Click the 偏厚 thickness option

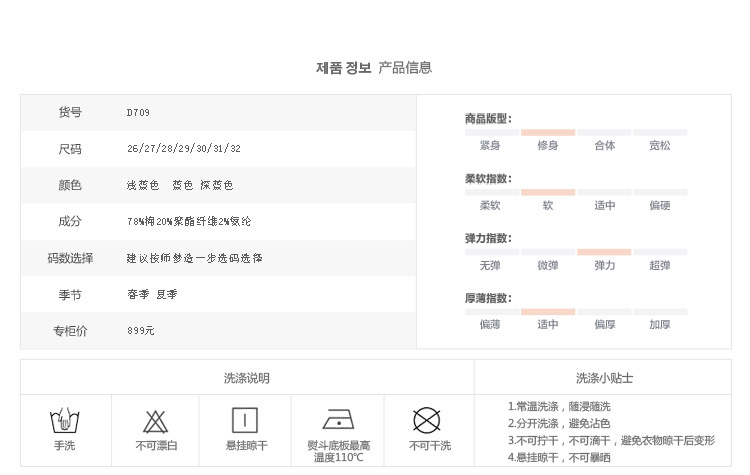click(x=605, y=325)
